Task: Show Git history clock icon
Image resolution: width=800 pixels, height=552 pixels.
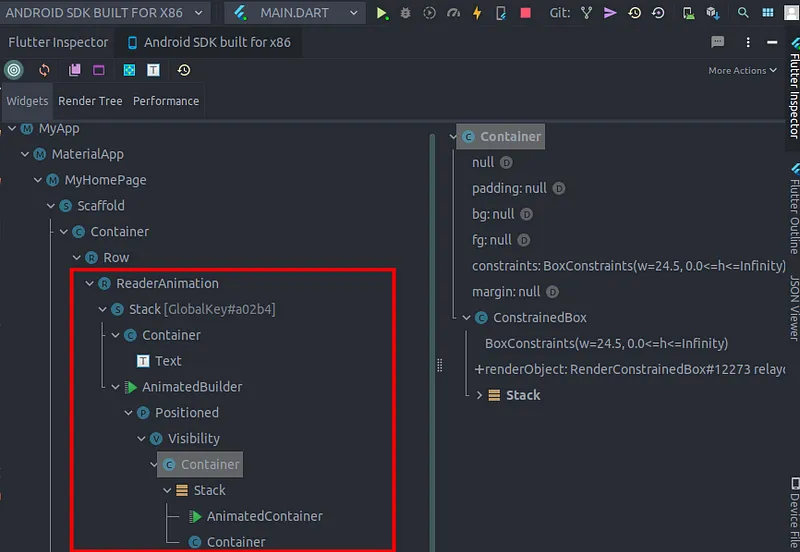Action: coord(634,13)
